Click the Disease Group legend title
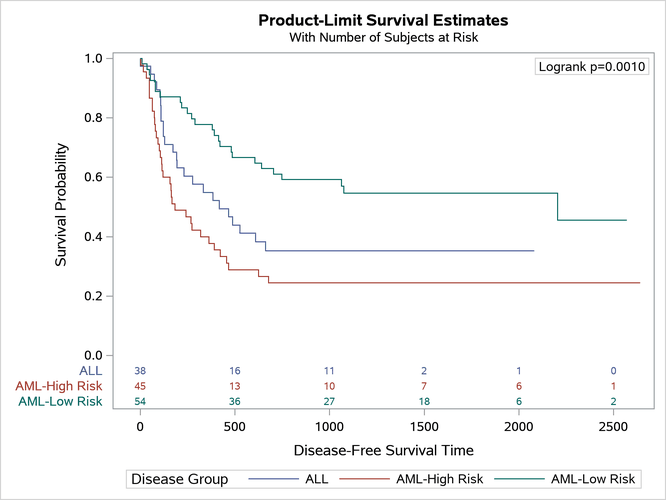Image resolution: width=666 pixels, height=500 pixels. click(179, 480)
